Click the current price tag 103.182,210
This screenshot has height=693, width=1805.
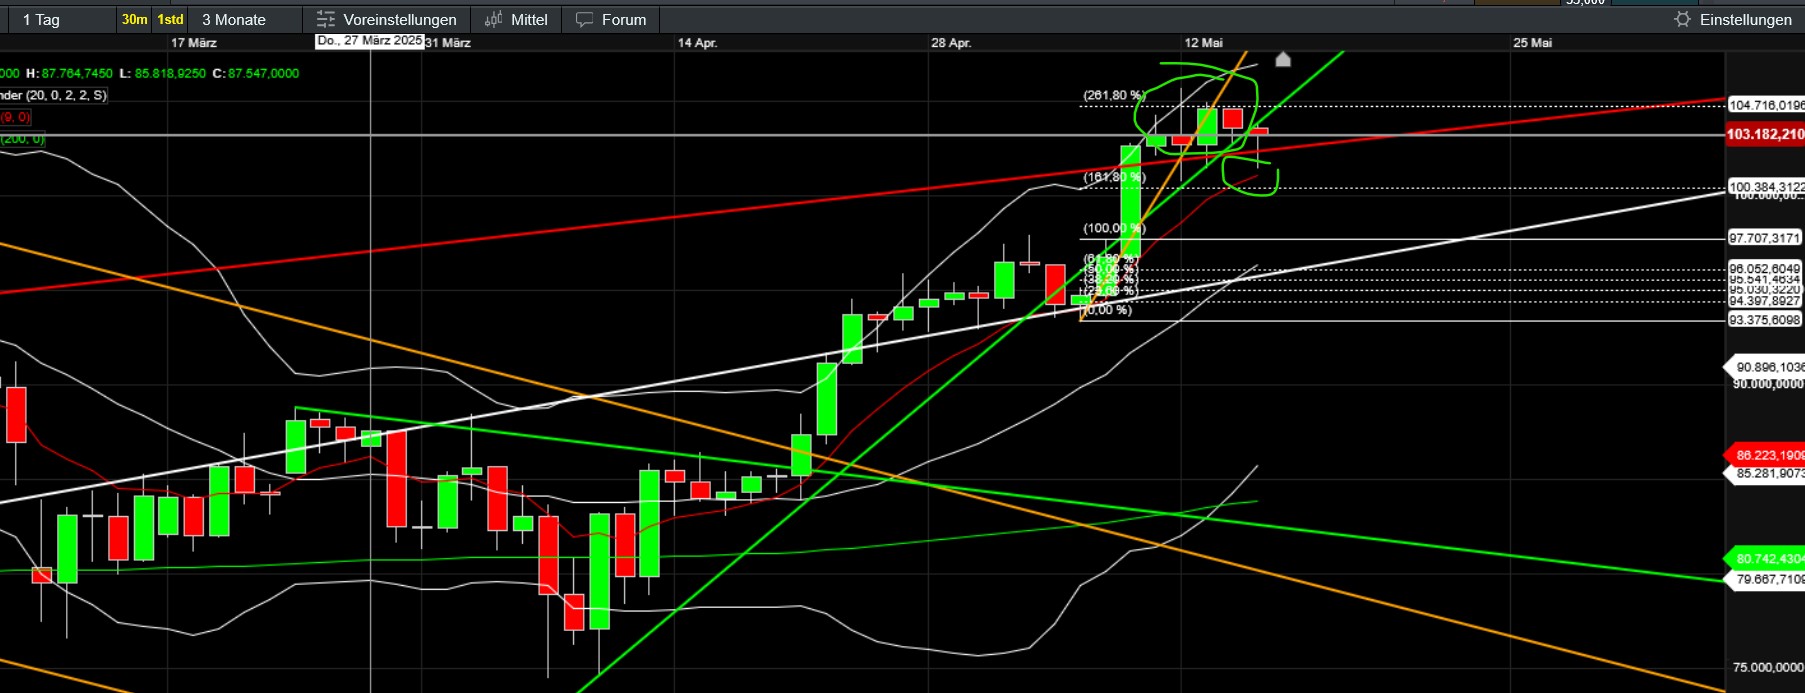click(x=1765, y=134)
